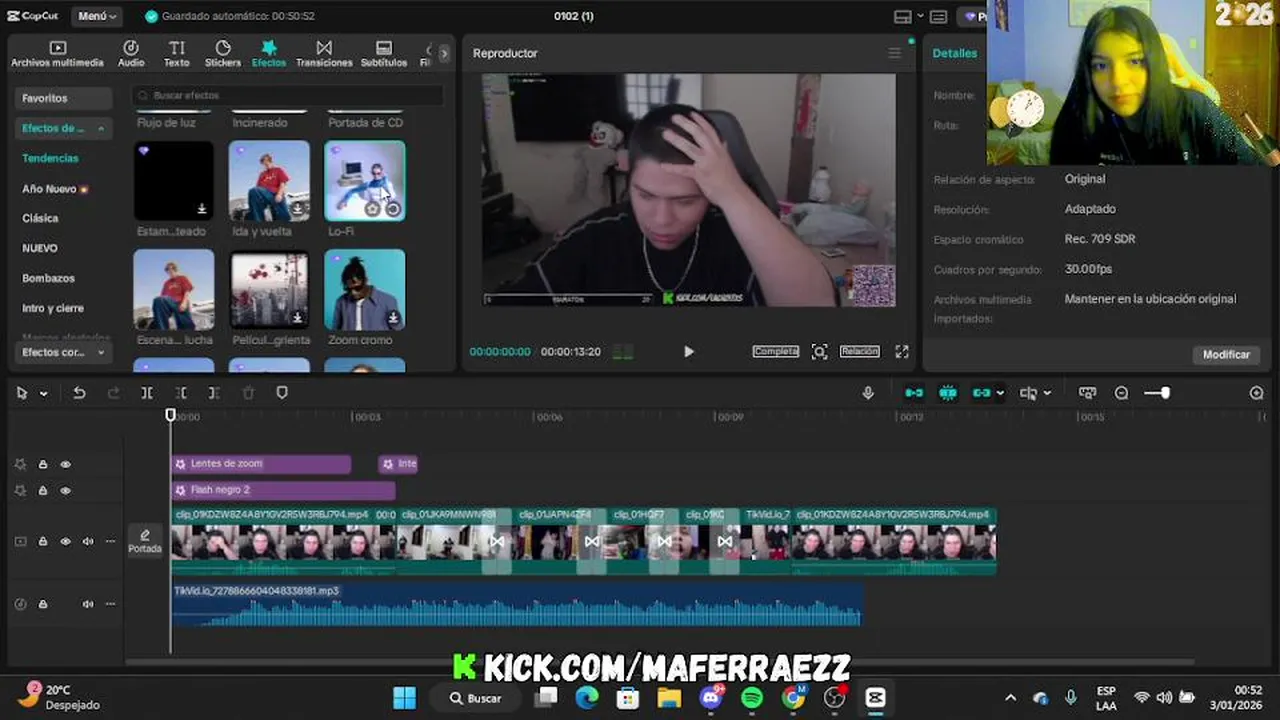Hide the Lentes de zoom effect track
This screenshot has height=720, width=1280.
66,465
